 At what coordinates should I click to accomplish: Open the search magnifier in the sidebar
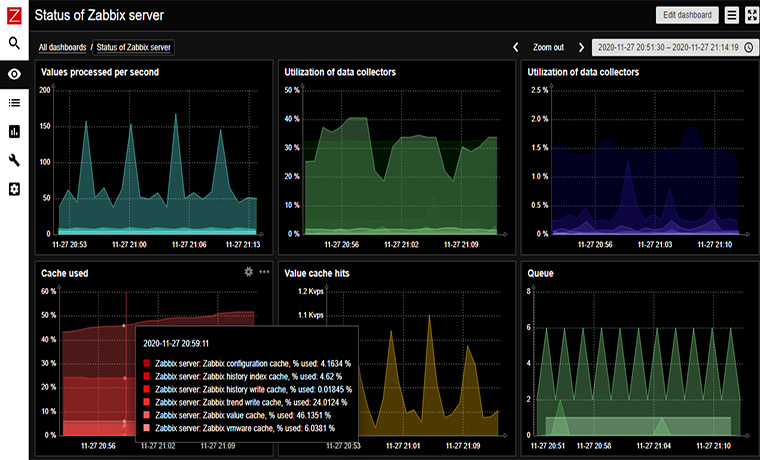pos(14,44)
